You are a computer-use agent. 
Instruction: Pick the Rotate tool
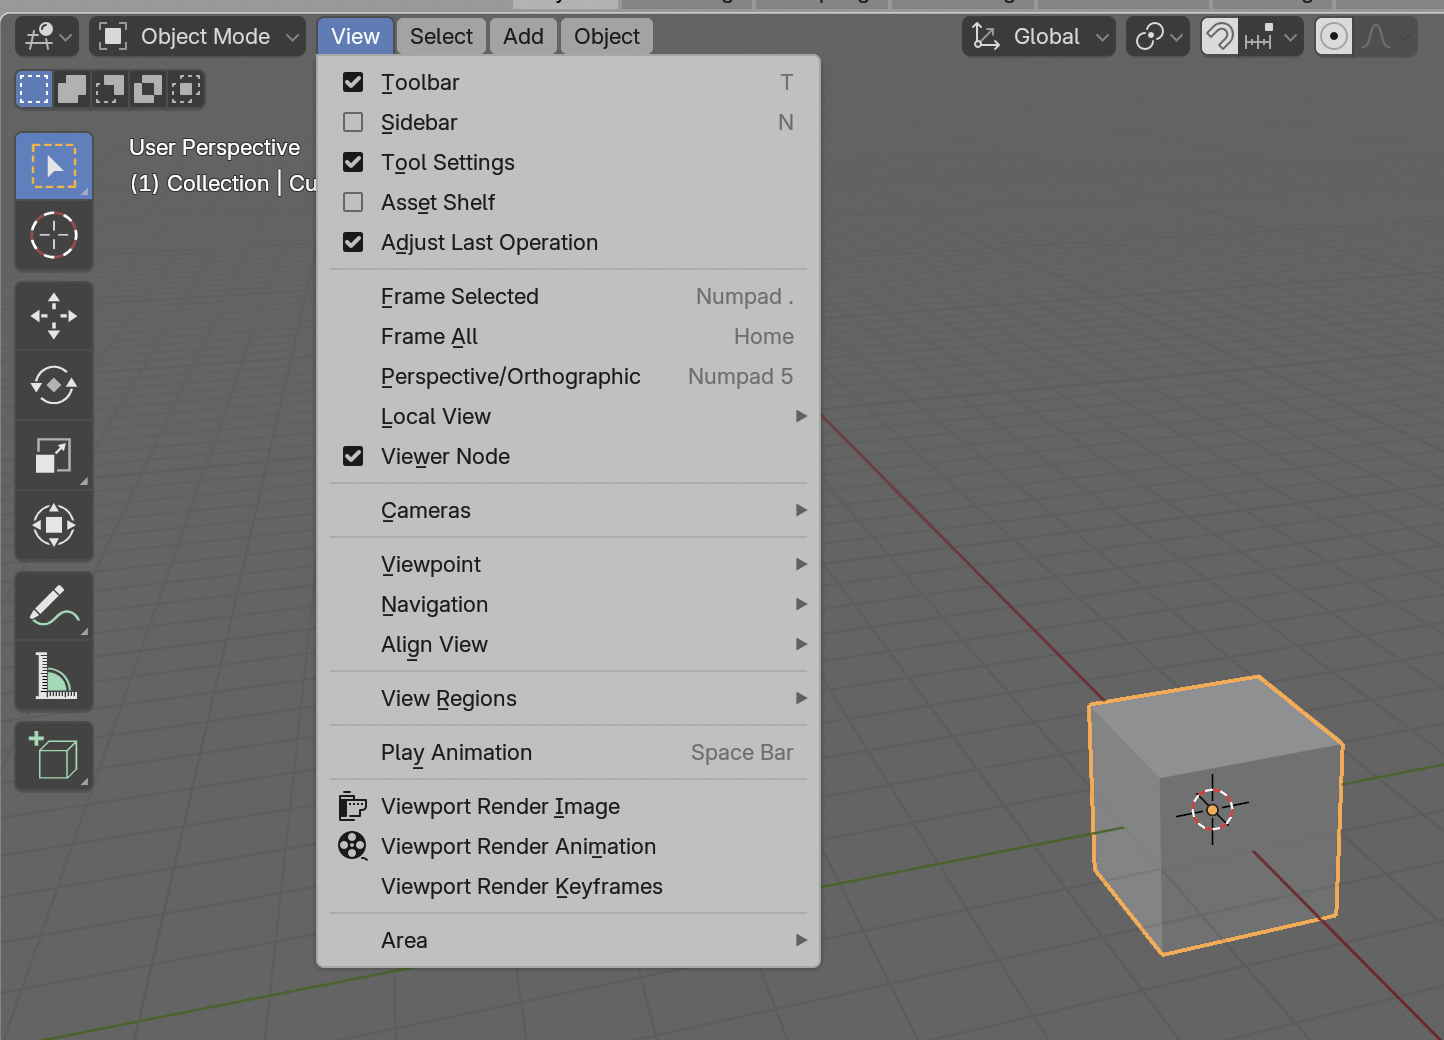coord(54,385)
